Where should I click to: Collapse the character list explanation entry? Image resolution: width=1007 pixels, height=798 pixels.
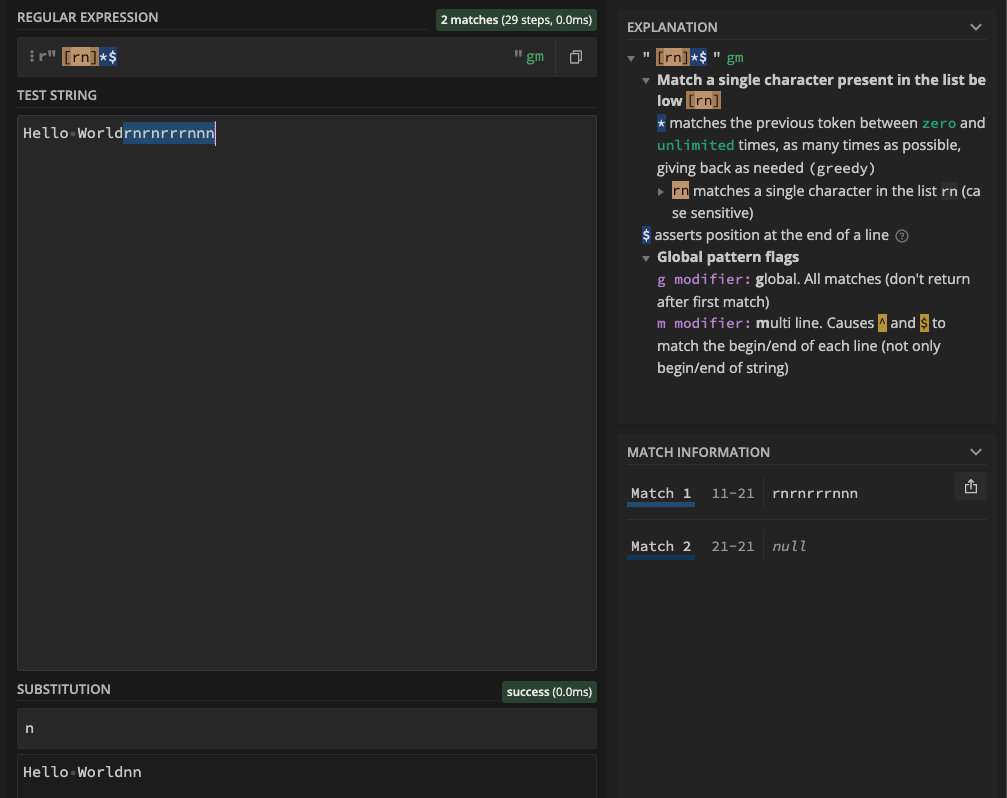647,80
